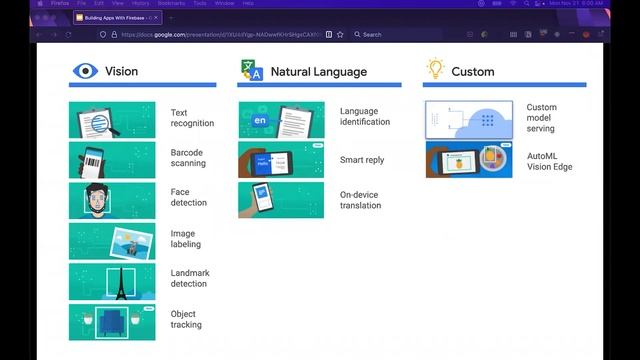Click the 'Landmark detection' label
Viewport: 640px width, 360px height.
pyautogui.click(x=190, y=278)
